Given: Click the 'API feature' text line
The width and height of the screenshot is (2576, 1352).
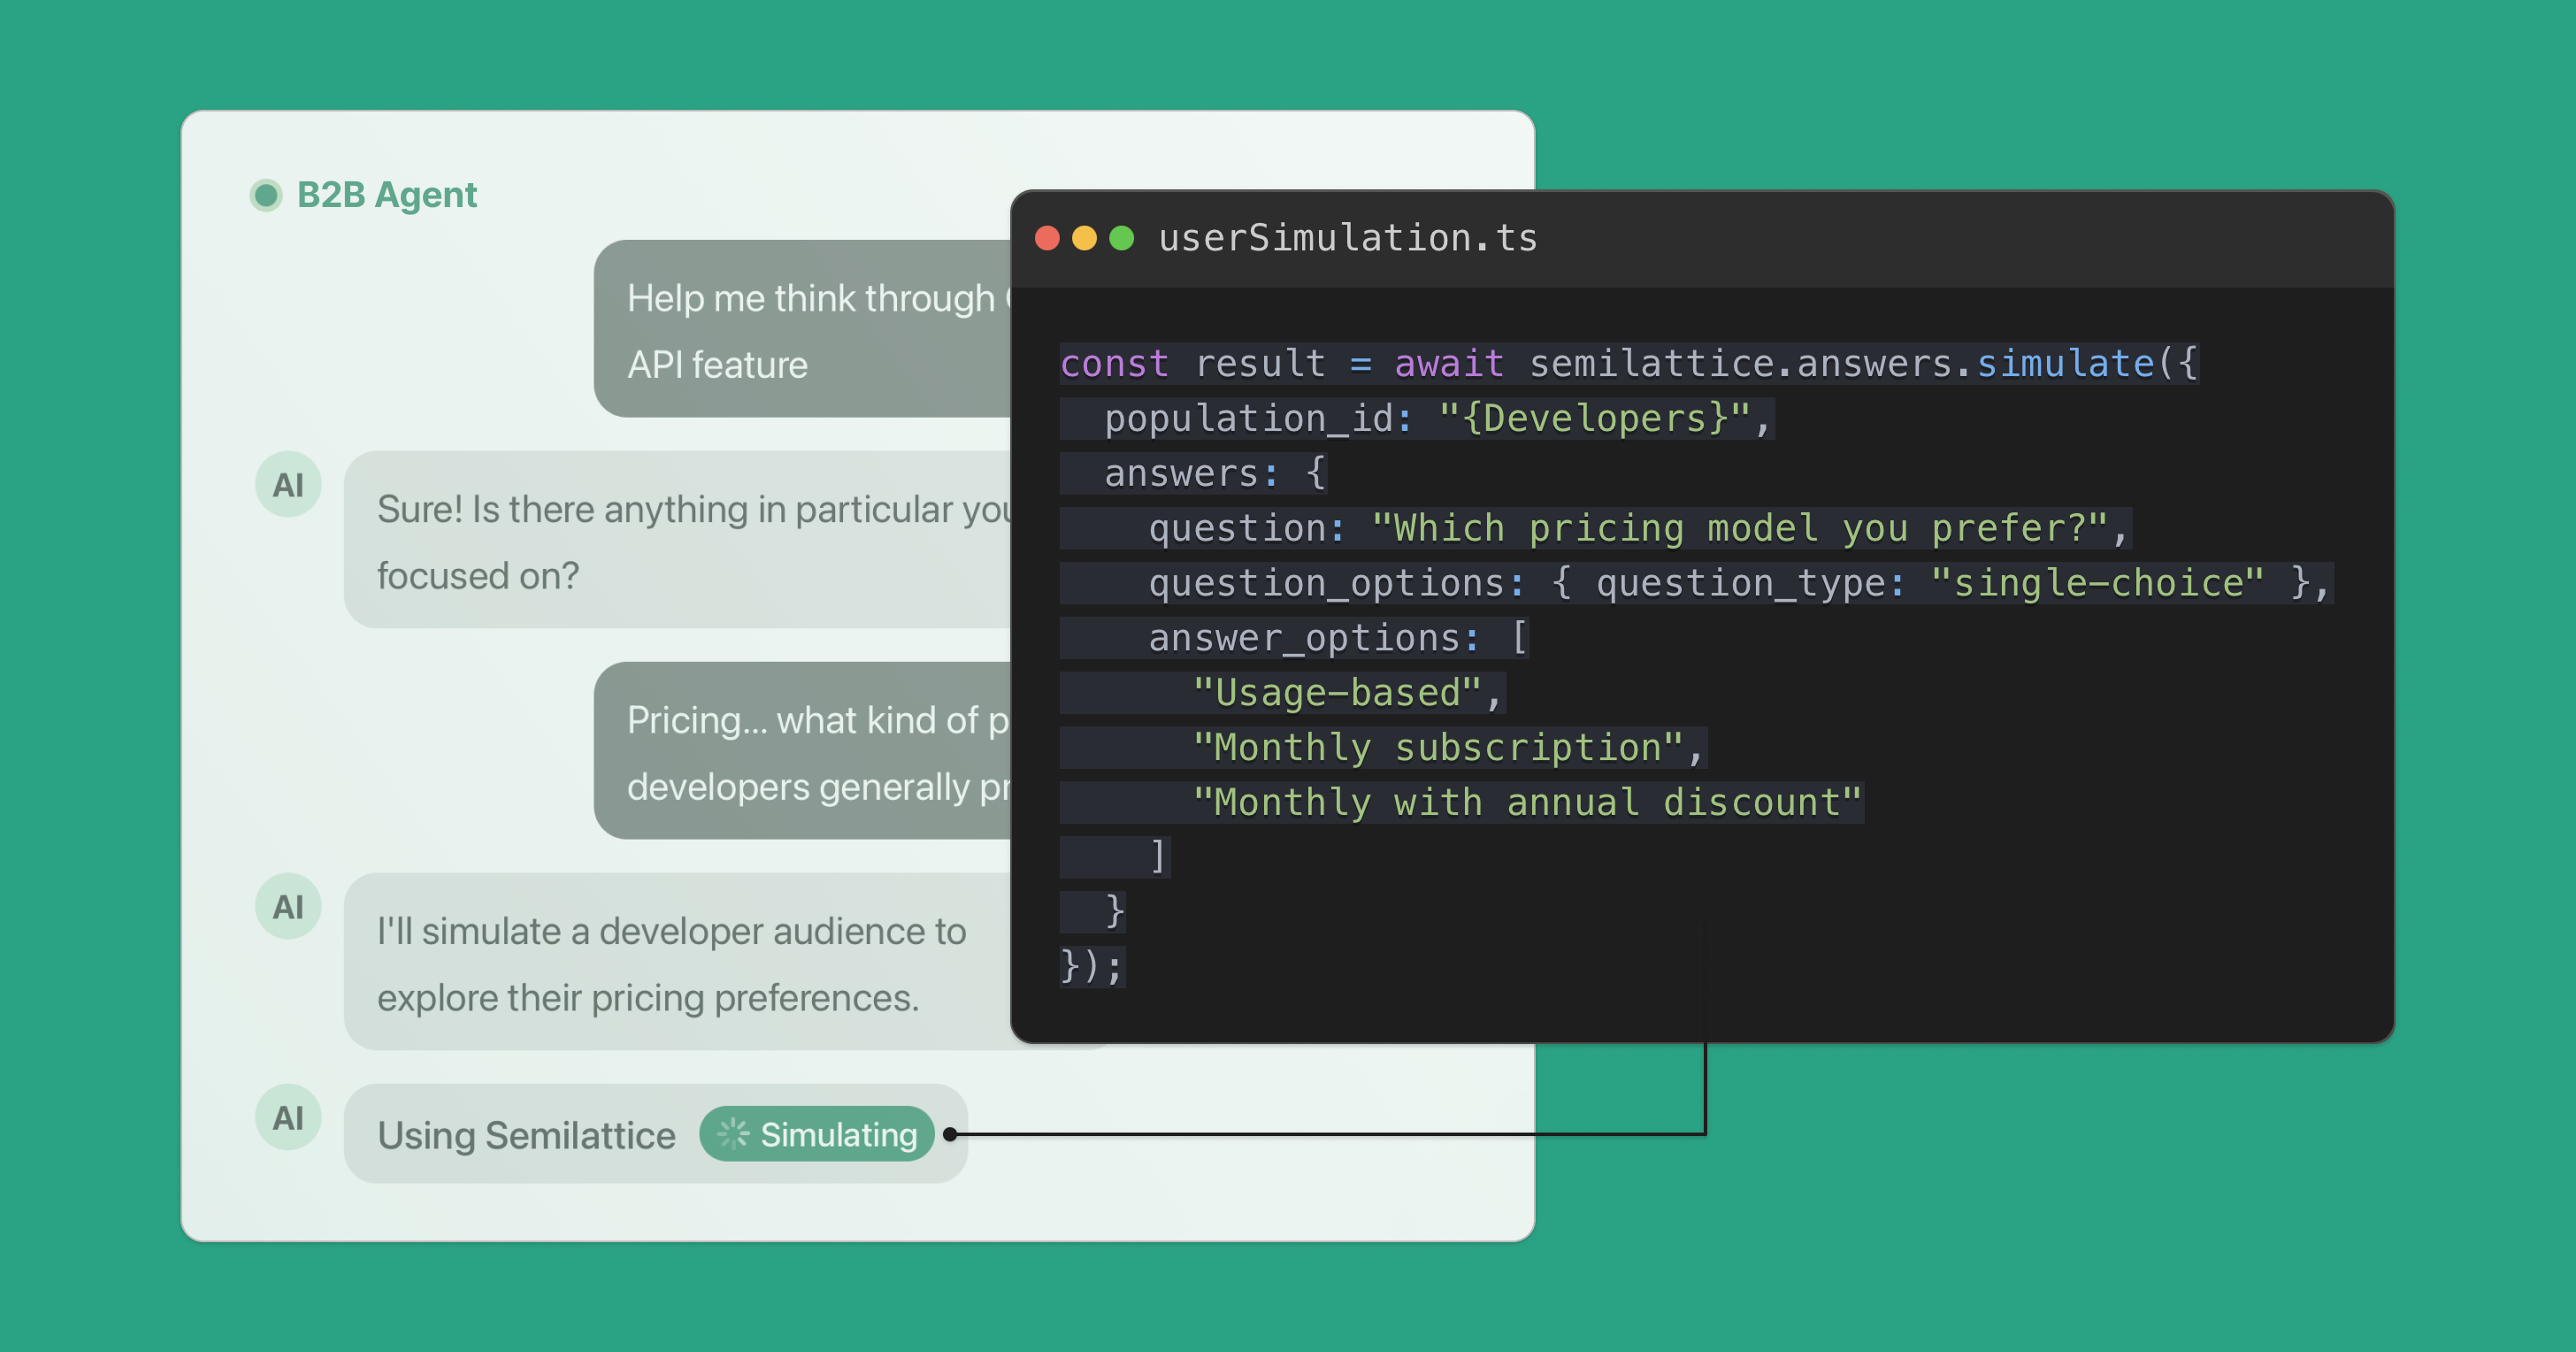Looking at the screenshot, I should pyautogui.click(x=717, y=365).
